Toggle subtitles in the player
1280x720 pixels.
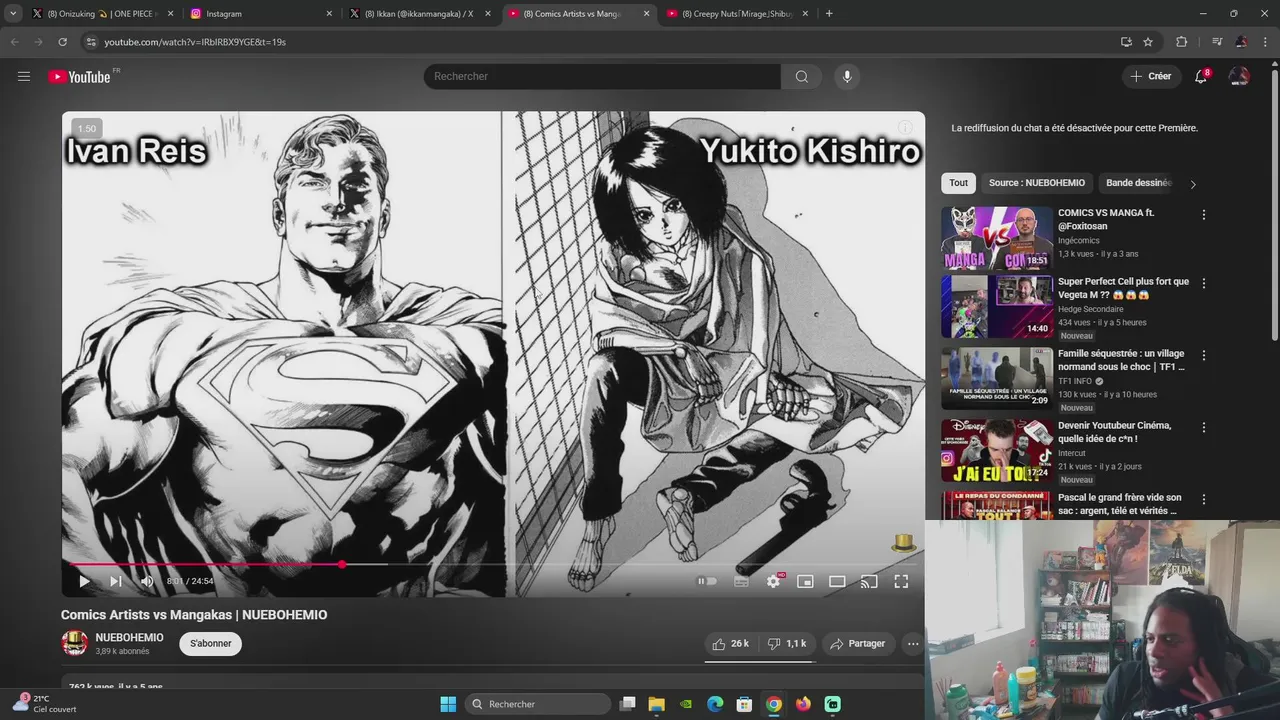(x=741, y=581)
